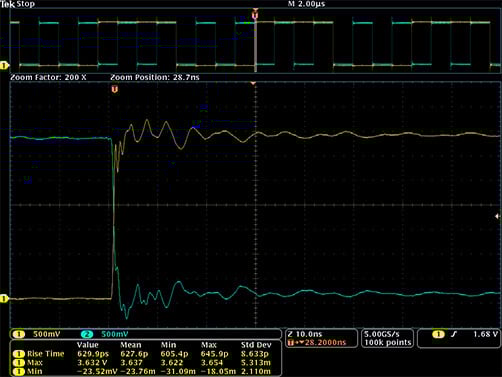Click the Zoom Factor 200 X label
The image size is (502, 377).
[48, 77]
